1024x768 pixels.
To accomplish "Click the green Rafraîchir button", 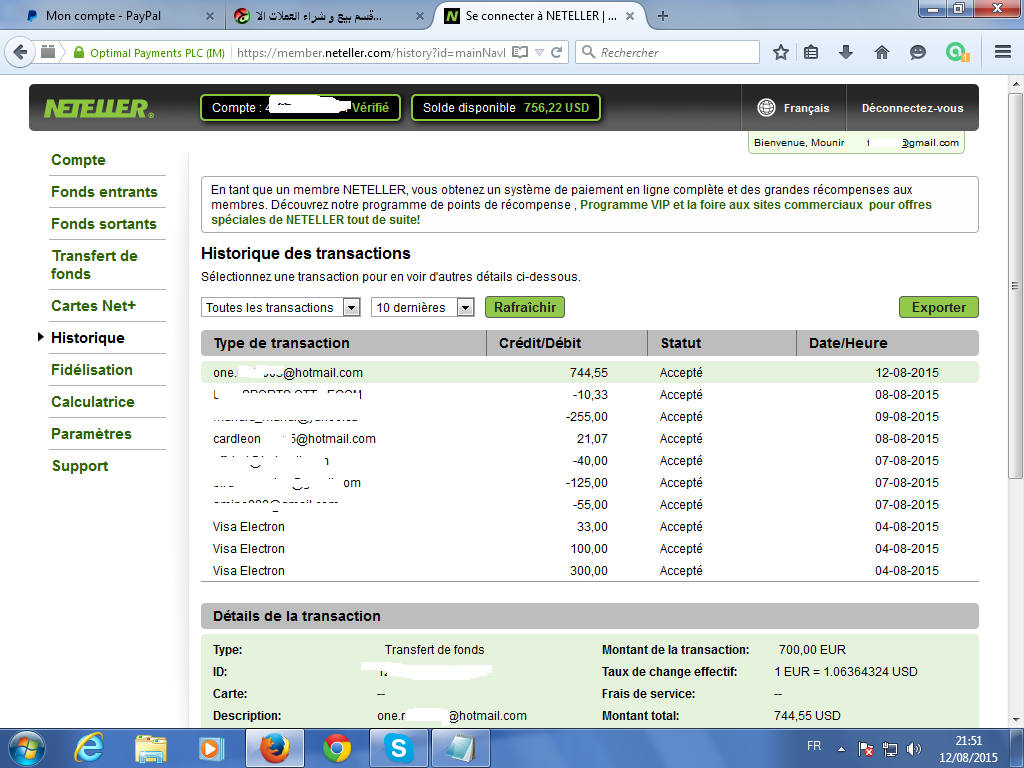I will tap(525, 307).
